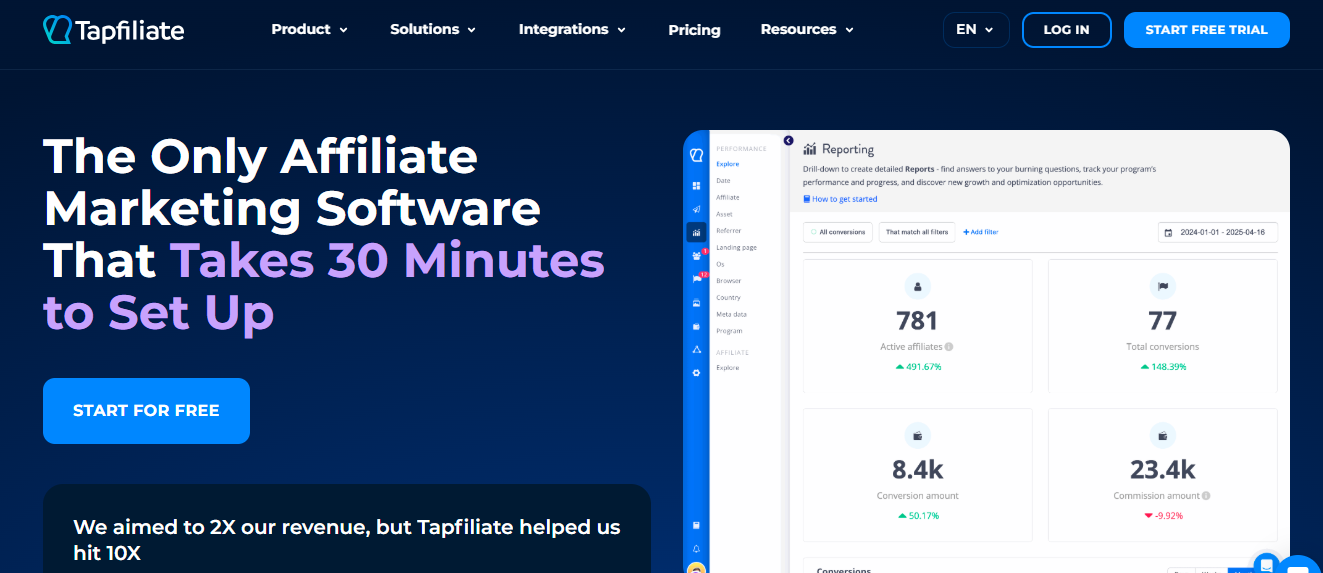
Task: Click the 491.67% active affiliates change
Action: coord(918,367)
